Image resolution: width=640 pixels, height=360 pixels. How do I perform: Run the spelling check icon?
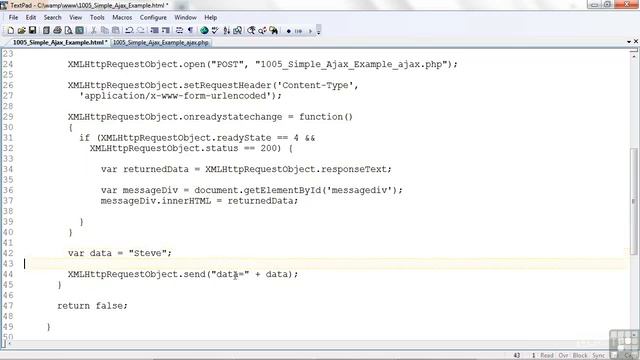[215, 31]
